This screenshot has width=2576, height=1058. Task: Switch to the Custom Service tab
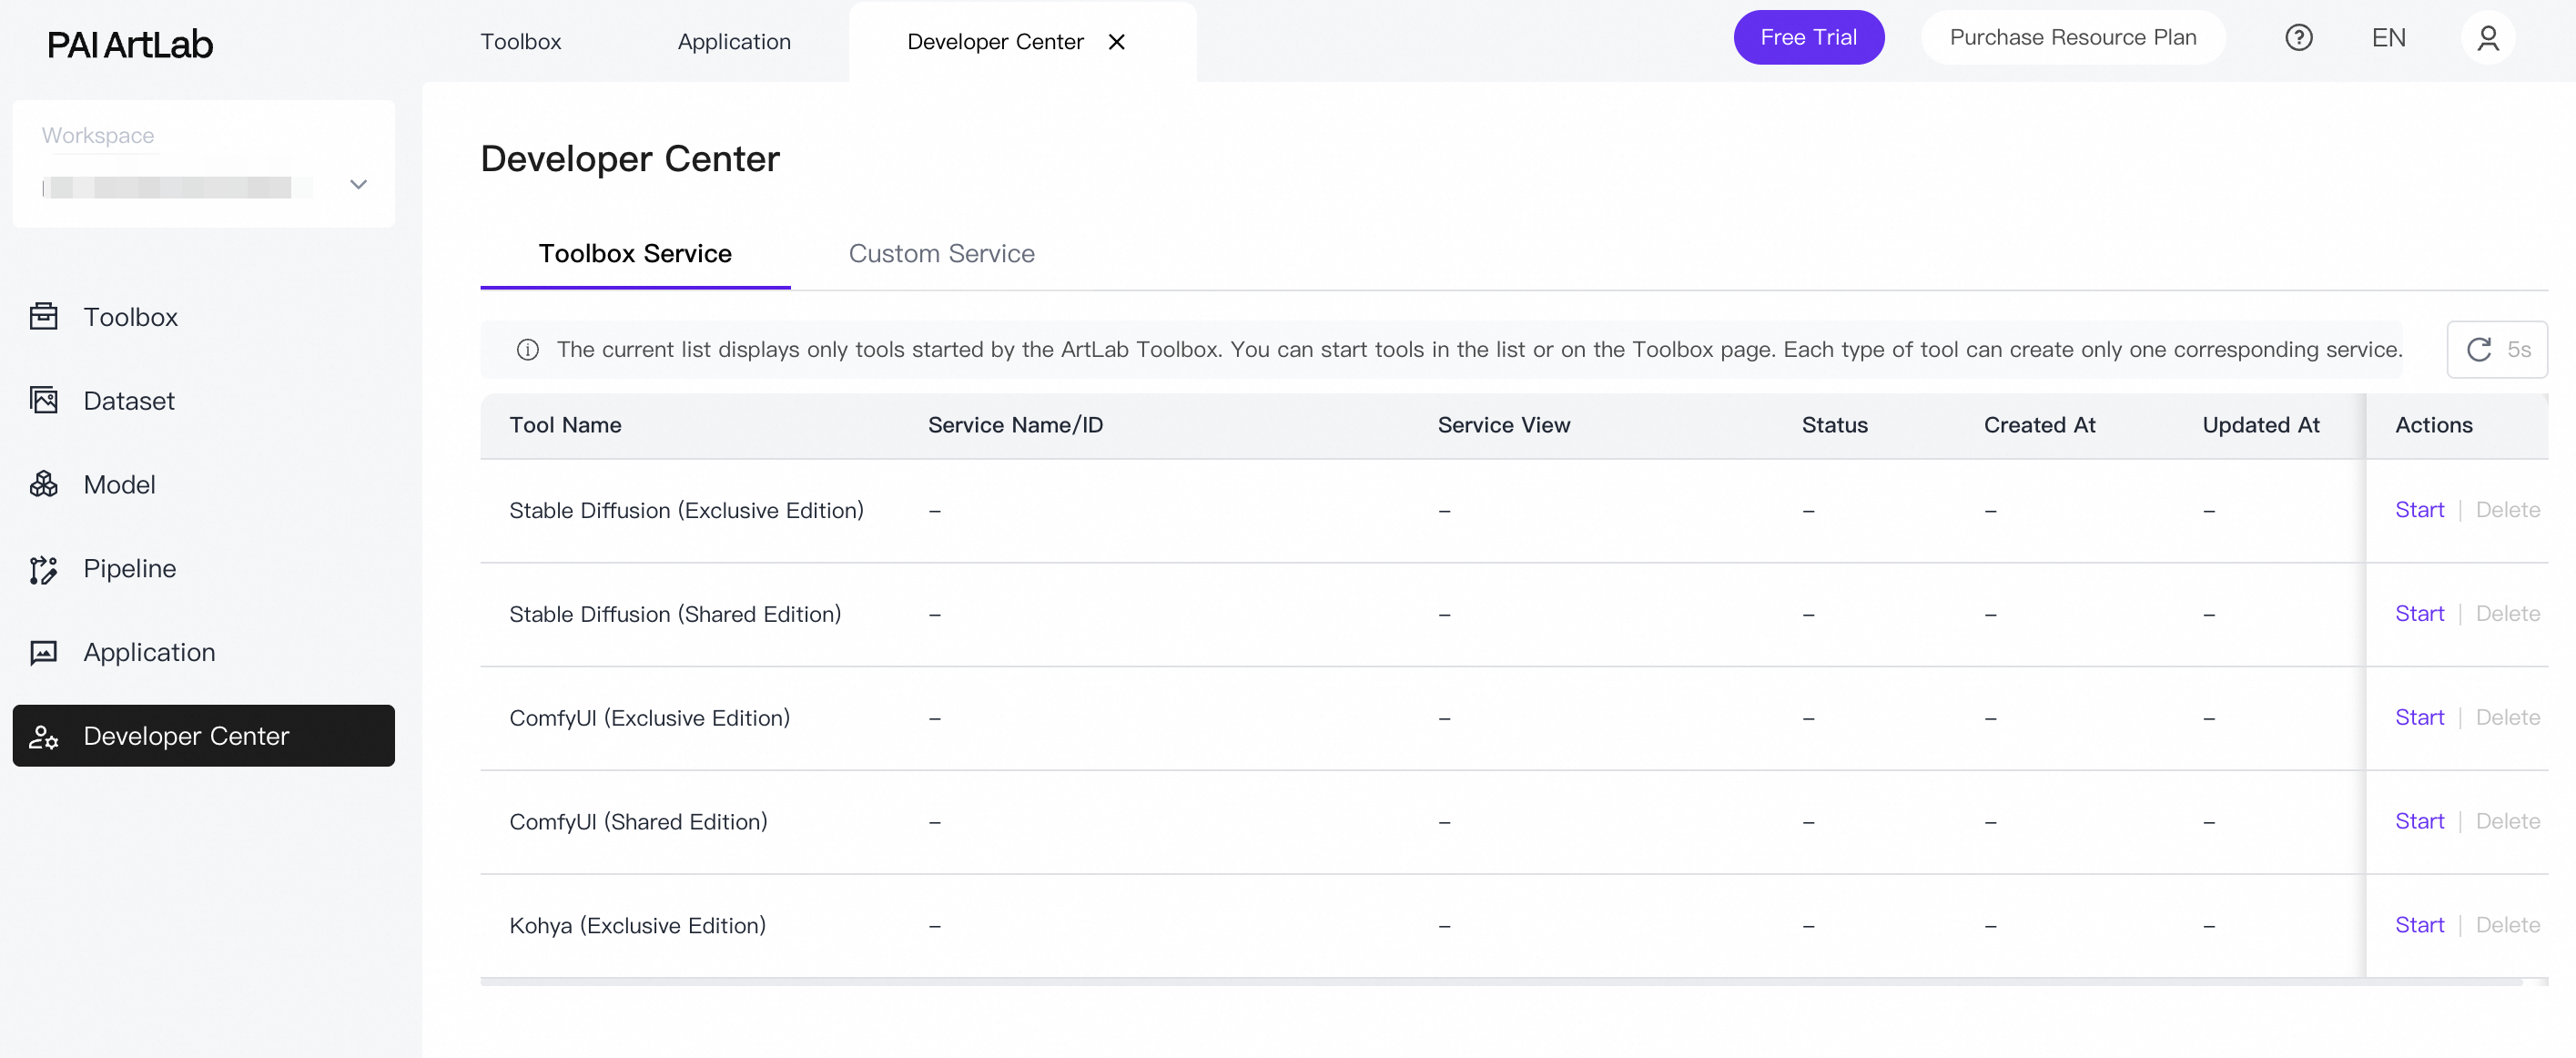point(941,254)
